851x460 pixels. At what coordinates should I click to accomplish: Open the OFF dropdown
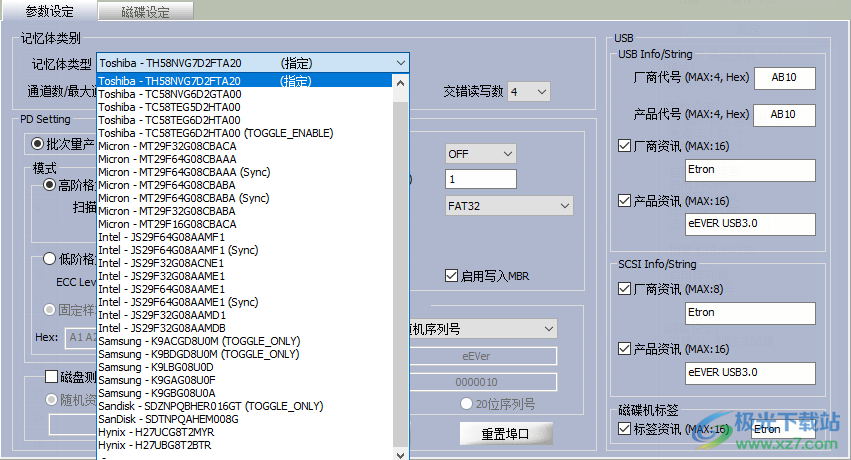point(480,154)
